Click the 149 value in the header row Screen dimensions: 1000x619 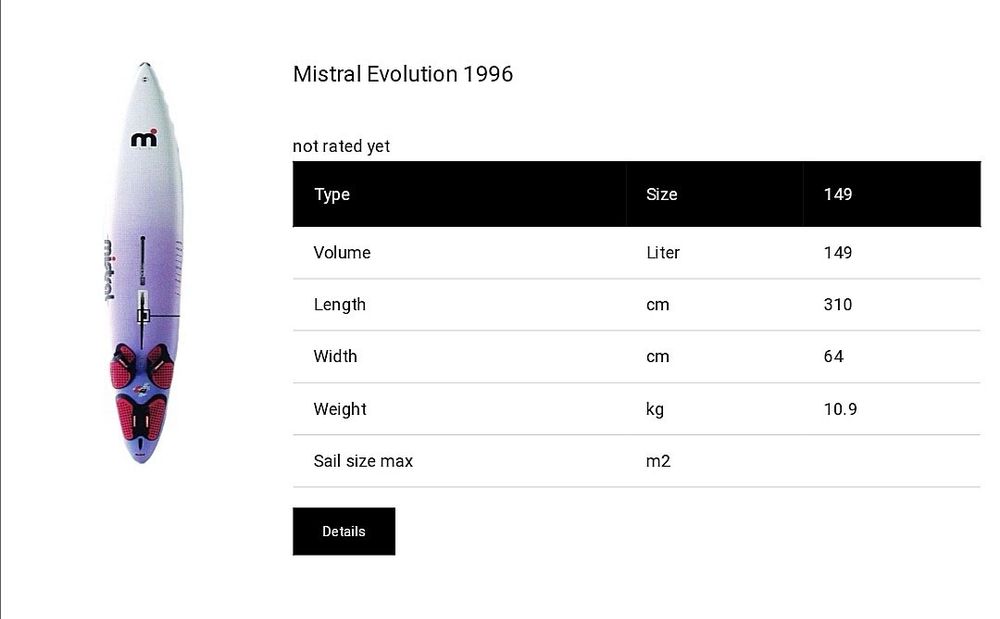point(837,194)
